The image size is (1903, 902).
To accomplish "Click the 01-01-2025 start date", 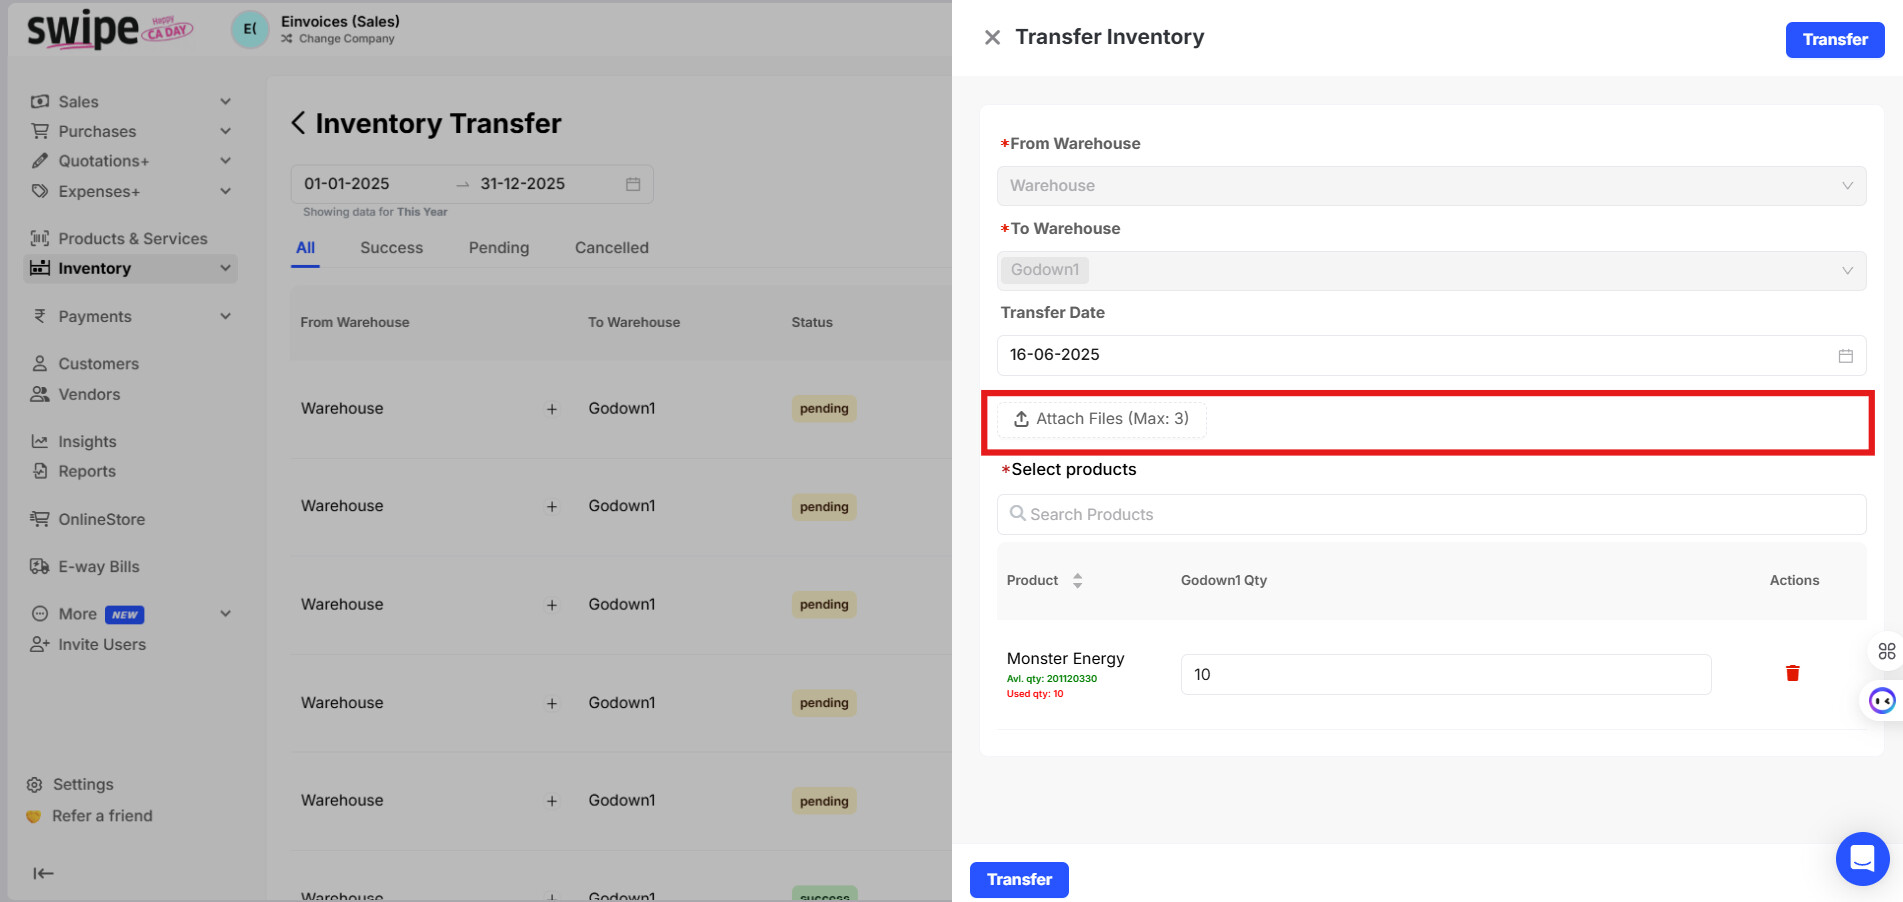I will click(x=347, y=184).
